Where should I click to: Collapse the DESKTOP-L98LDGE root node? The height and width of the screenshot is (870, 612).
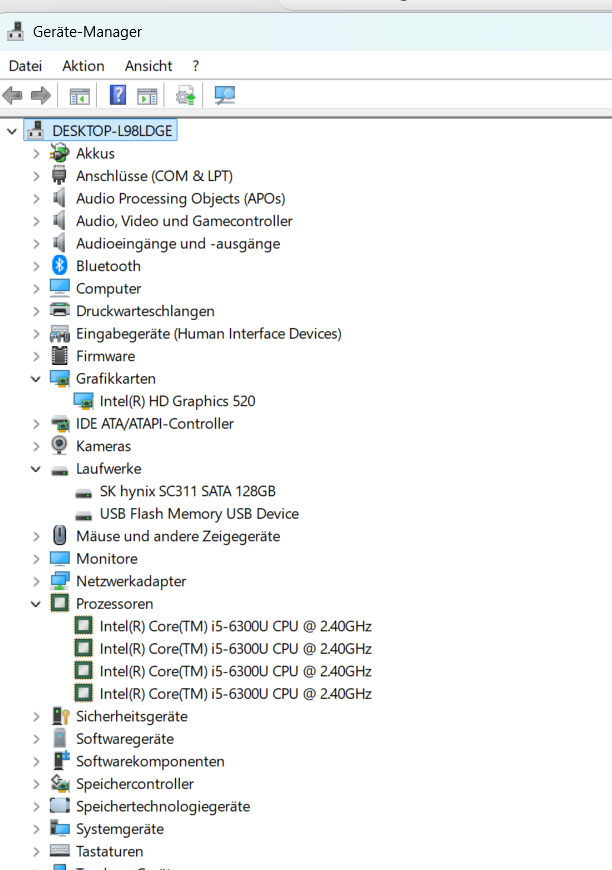tap(12, 131)
